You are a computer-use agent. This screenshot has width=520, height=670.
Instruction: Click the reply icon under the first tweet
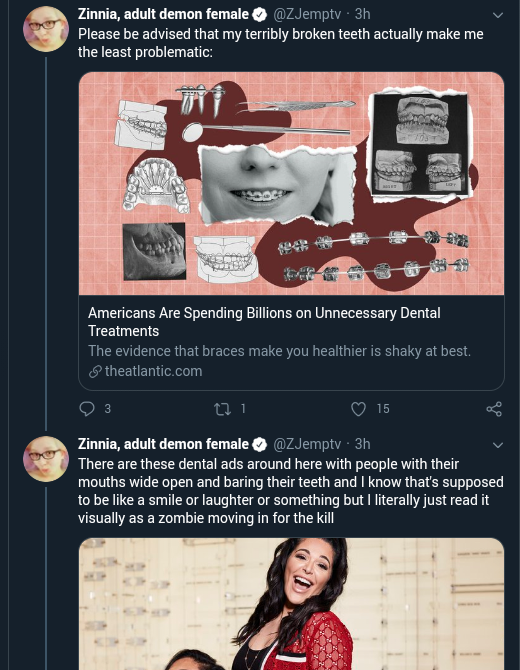pyautogui.click(x=87, y=409)
